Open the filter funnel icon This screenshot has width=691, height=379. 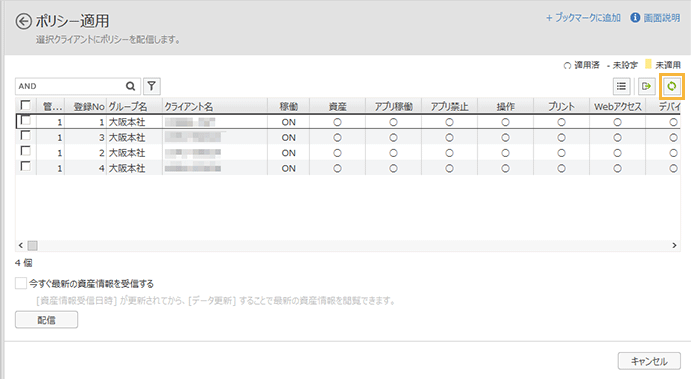click(x=152, y=86)
